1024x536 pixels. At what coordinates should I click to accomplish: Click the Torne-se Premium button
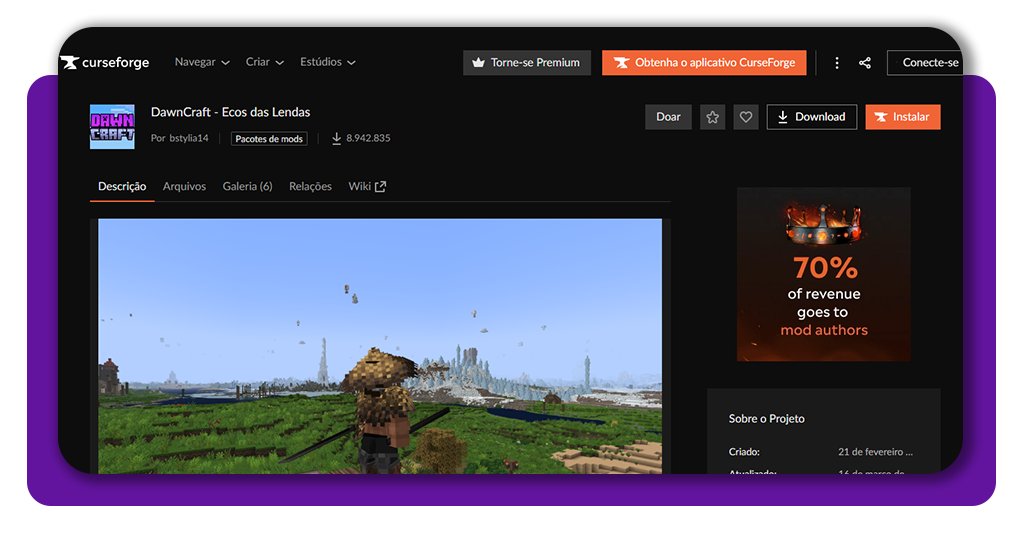click(x=526, y=63)
